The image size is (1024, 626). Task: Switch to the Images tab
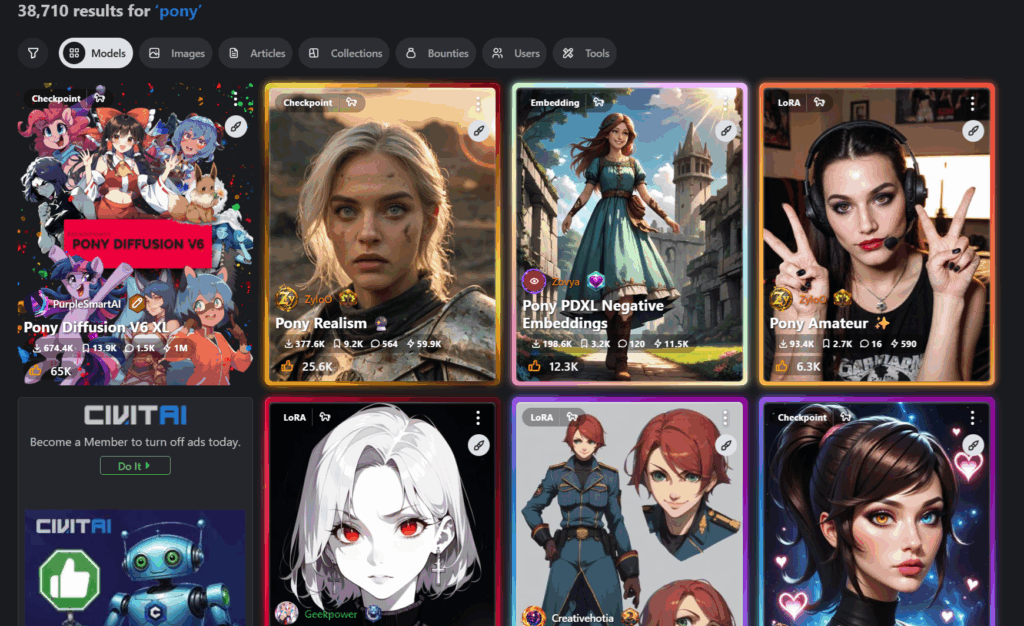(x=176, y=53)
